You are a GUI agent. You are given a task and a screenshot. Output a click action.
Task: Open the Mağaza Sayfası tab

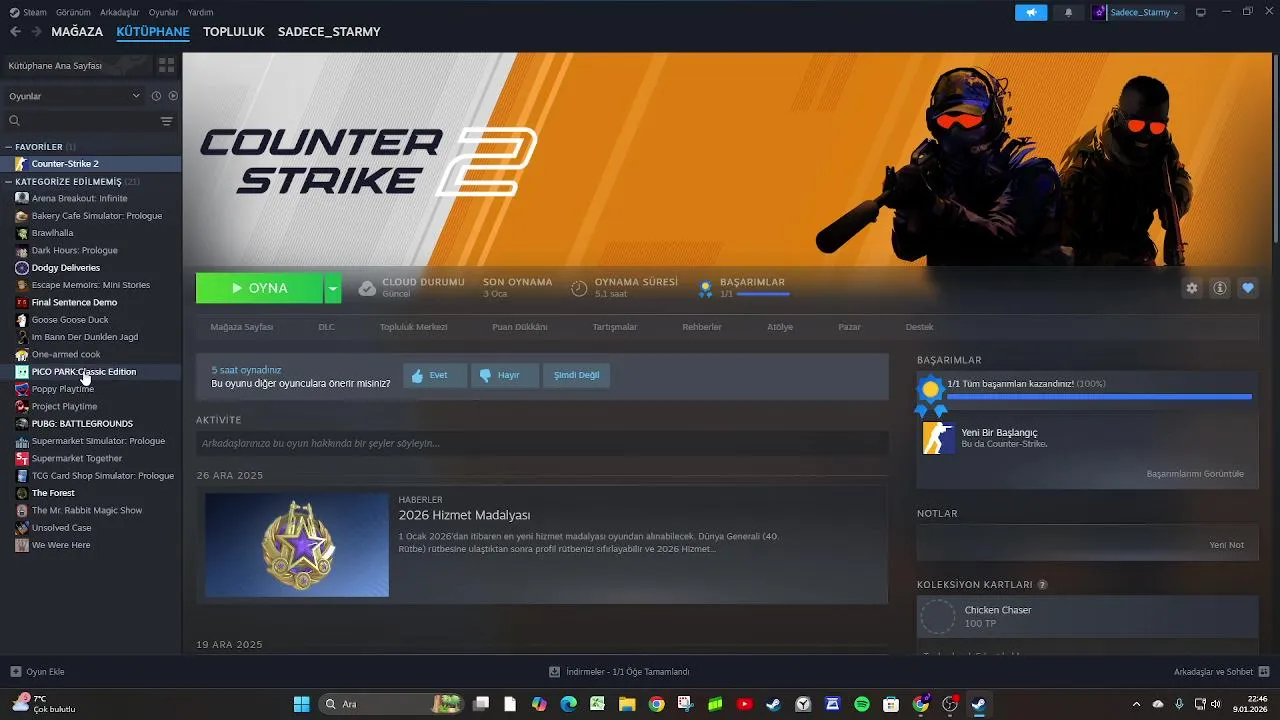click(x=242, y=327)
